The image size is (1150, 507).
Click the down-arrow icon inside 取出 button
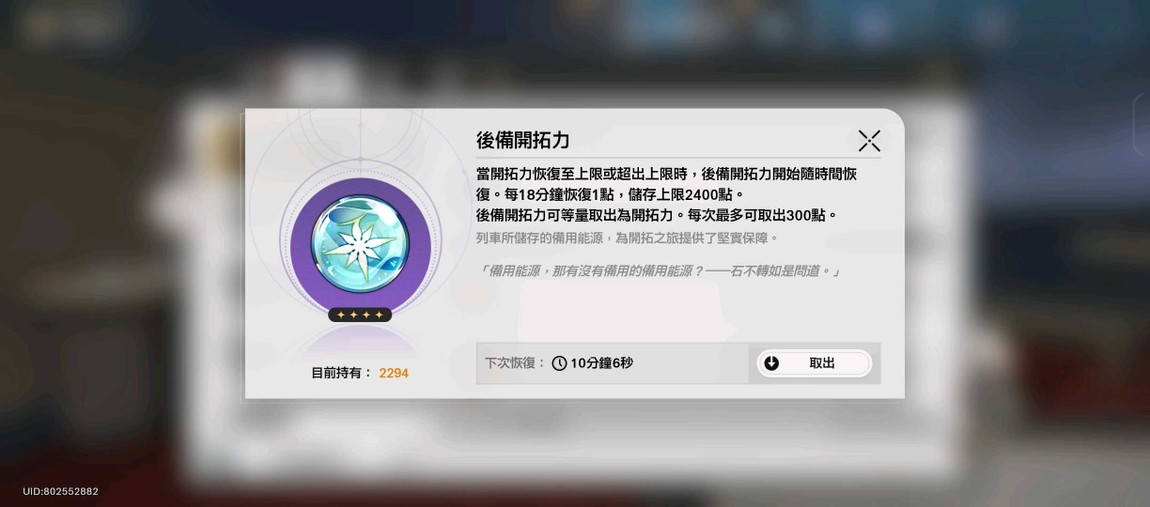[x=771, y=363]
